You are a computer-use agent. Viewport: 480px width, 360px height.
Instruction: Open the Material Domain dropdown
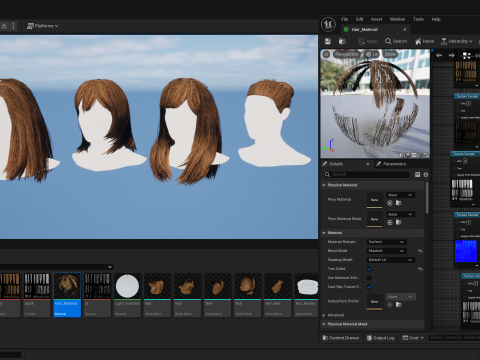click(387, 242)
